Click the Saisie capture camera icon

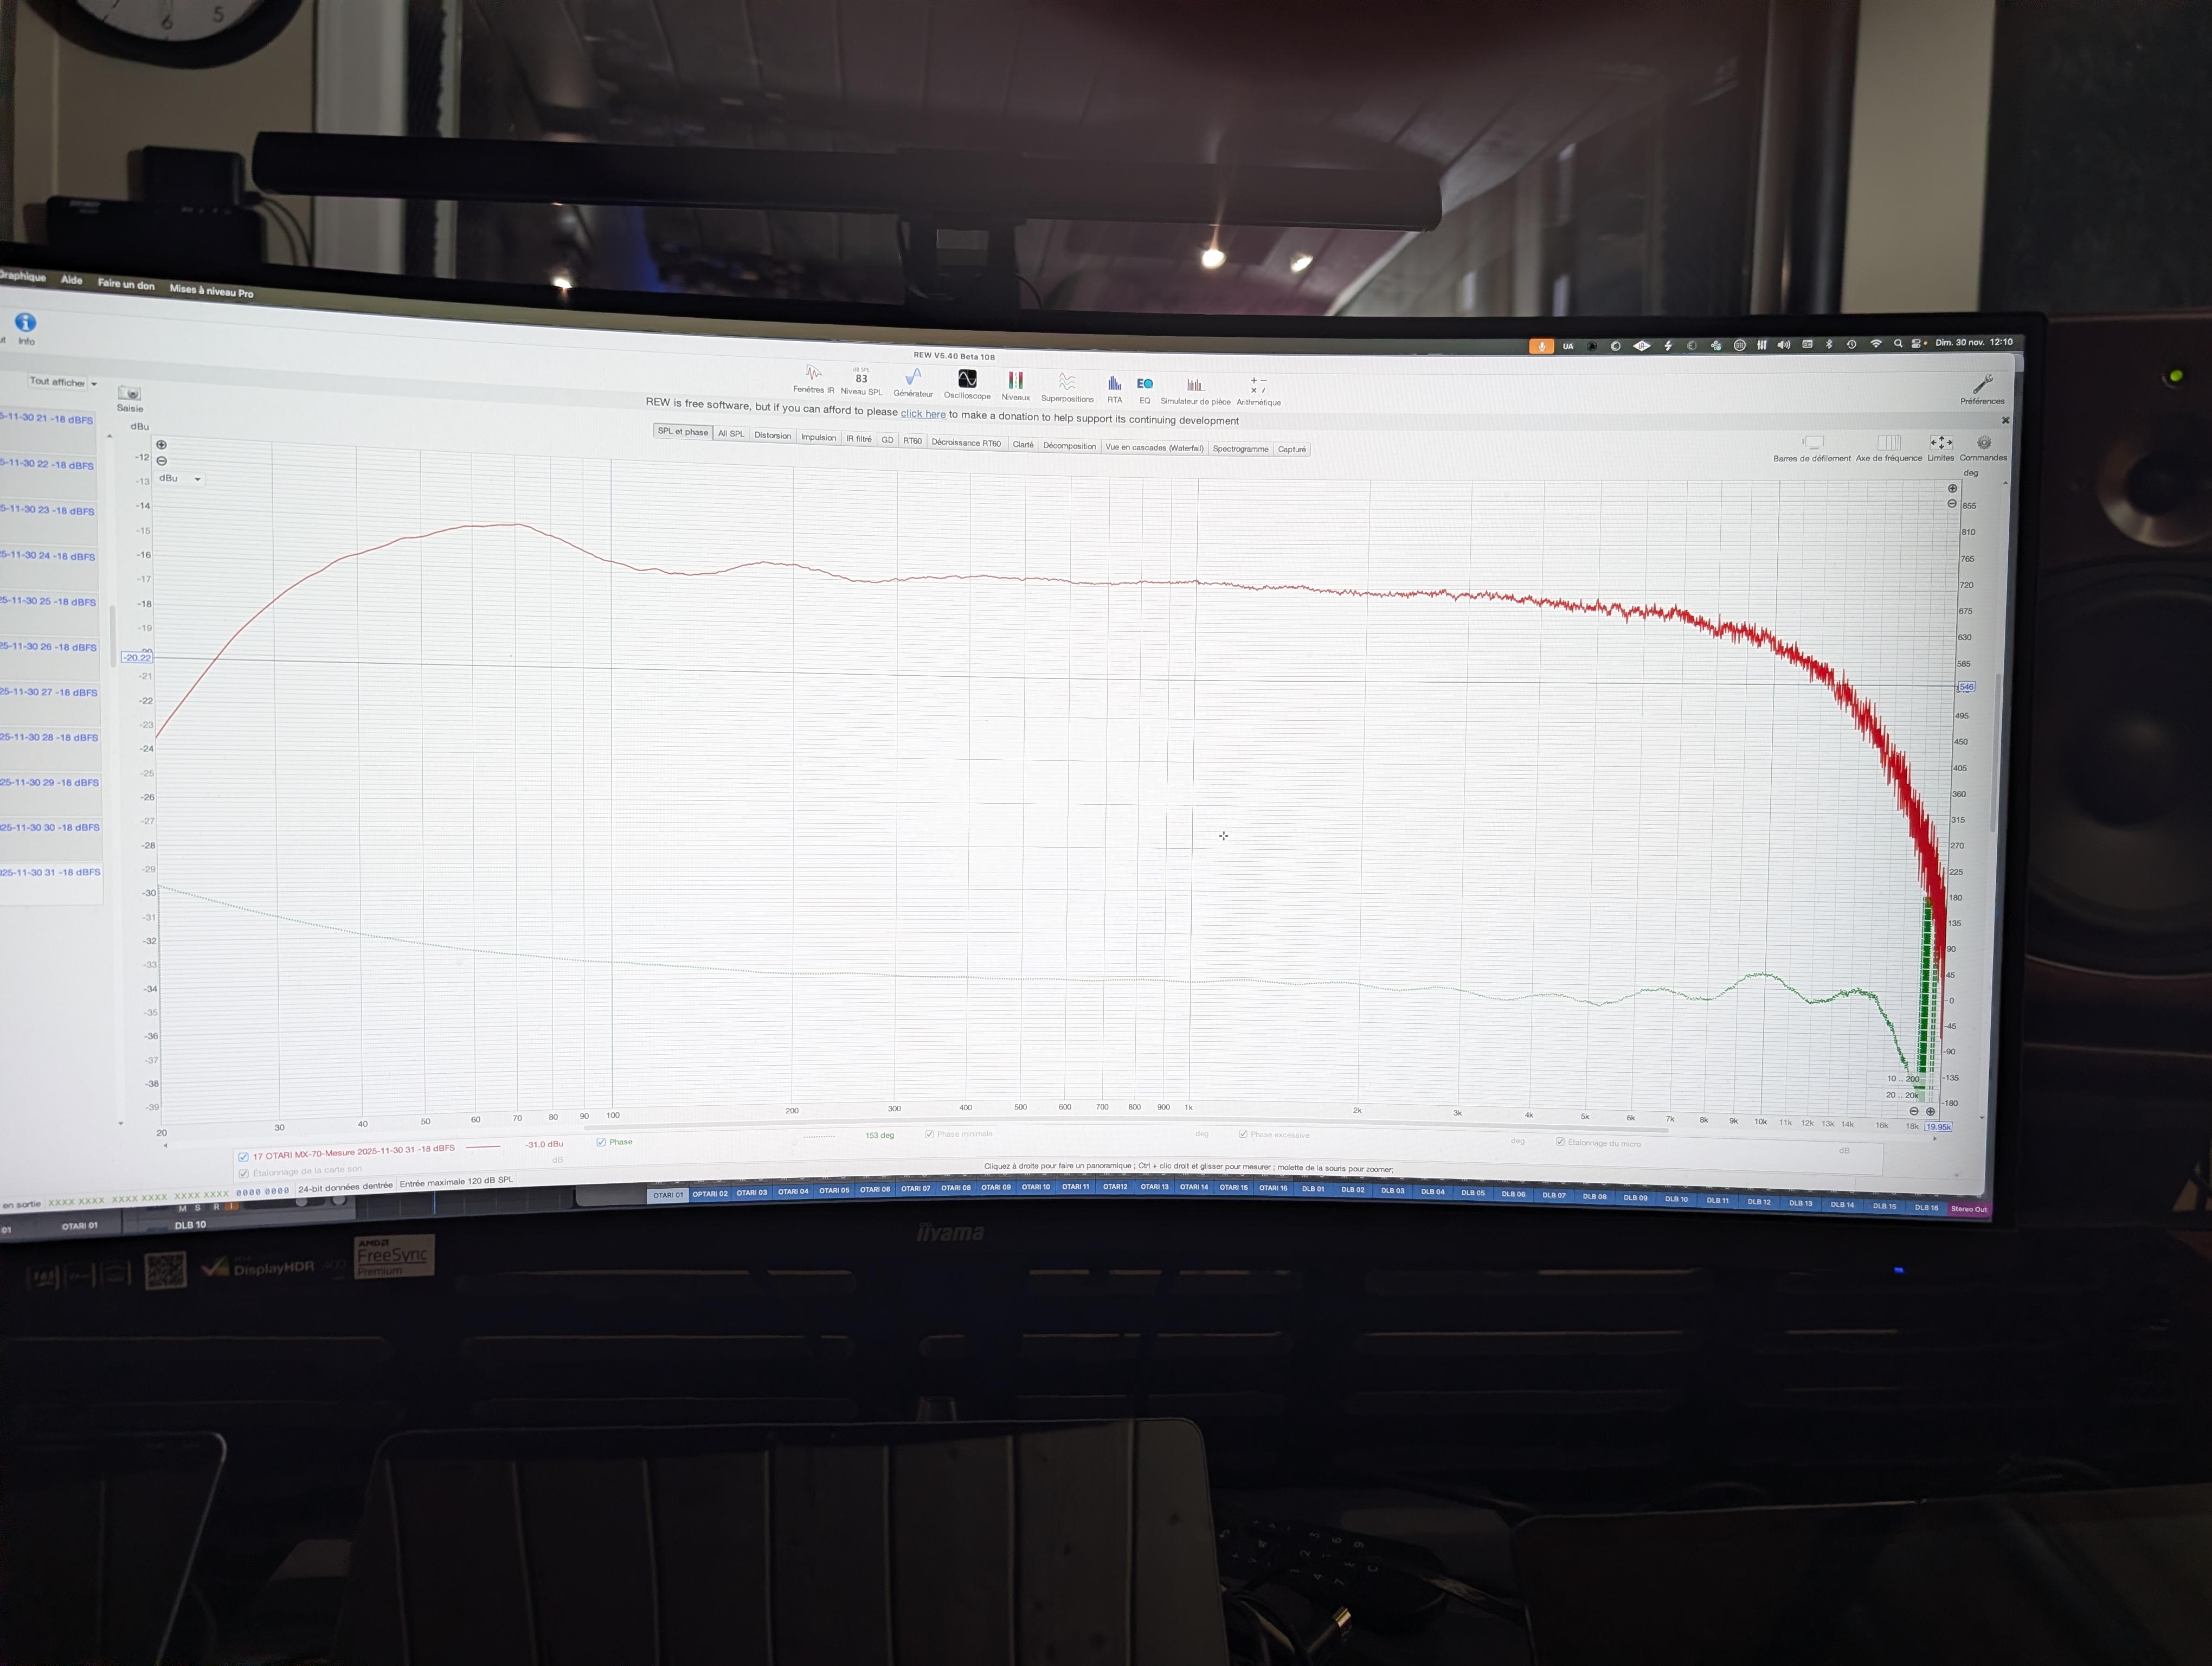click(129, 394)
